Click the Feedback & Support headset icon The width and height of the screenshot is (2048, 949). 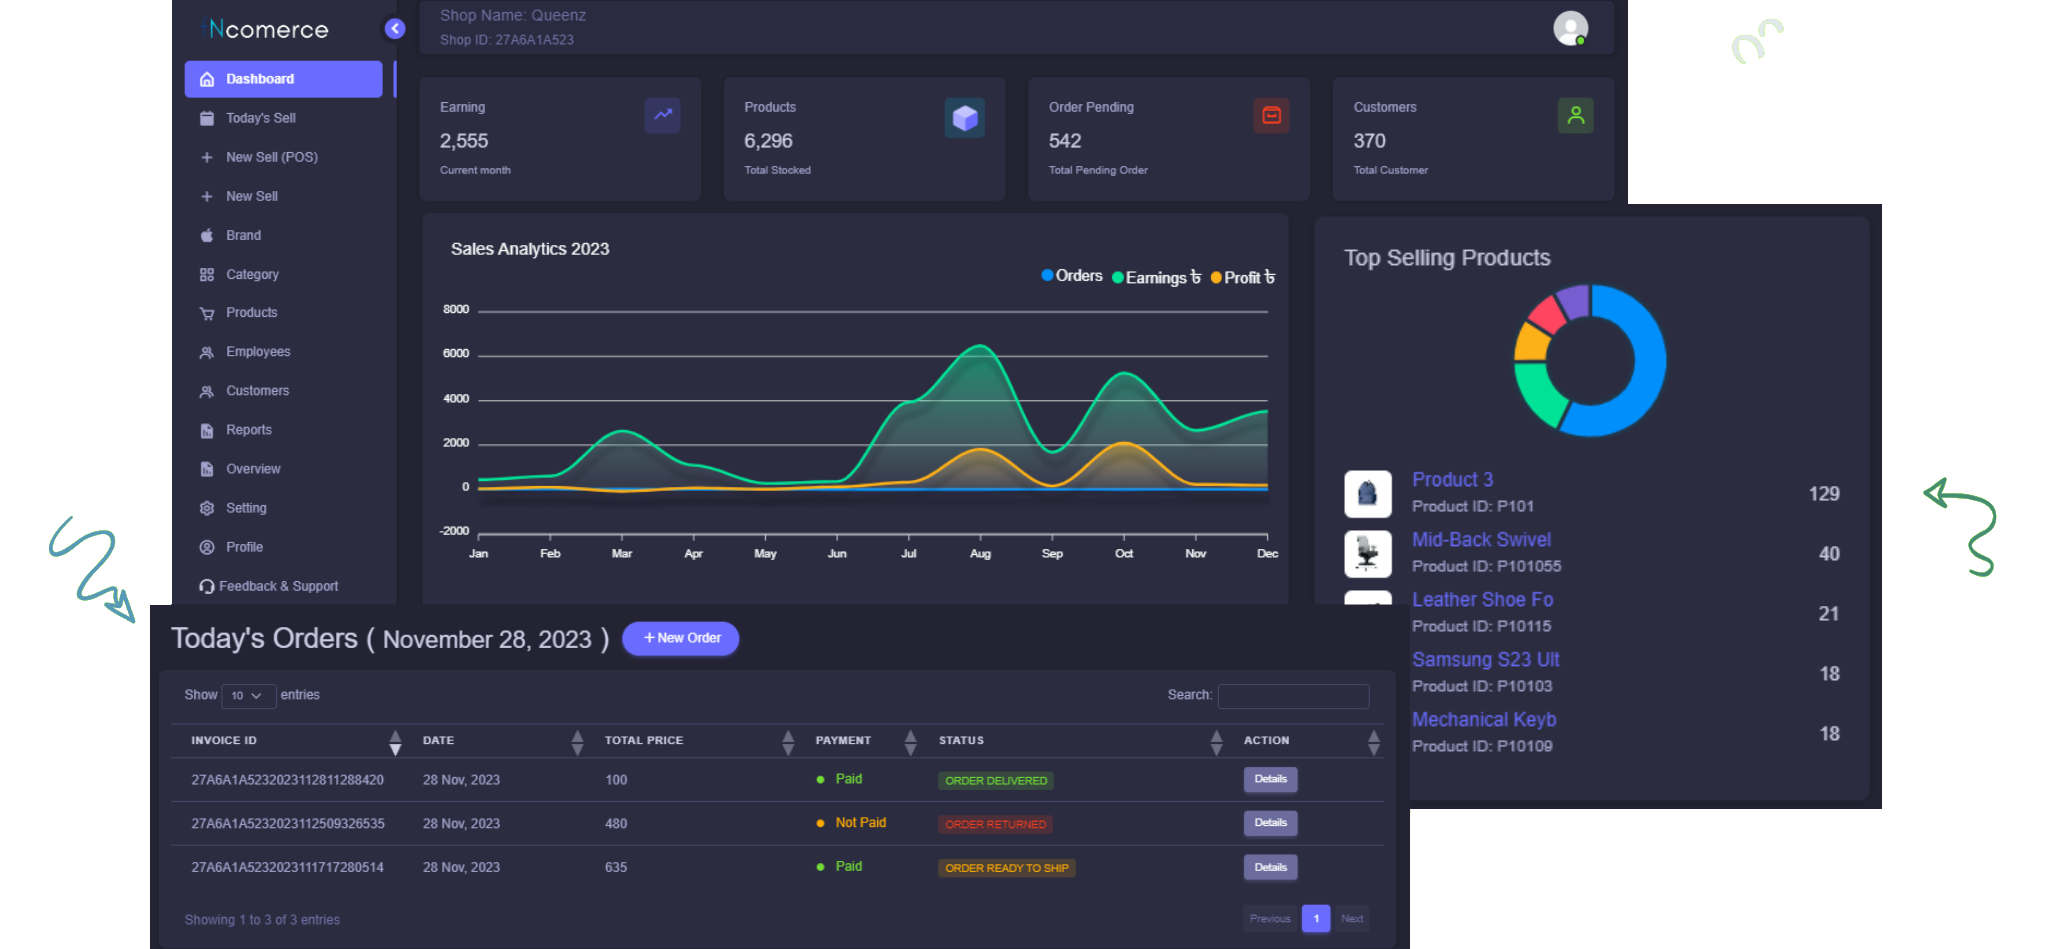pyautogui.click(x=207, y=586)
